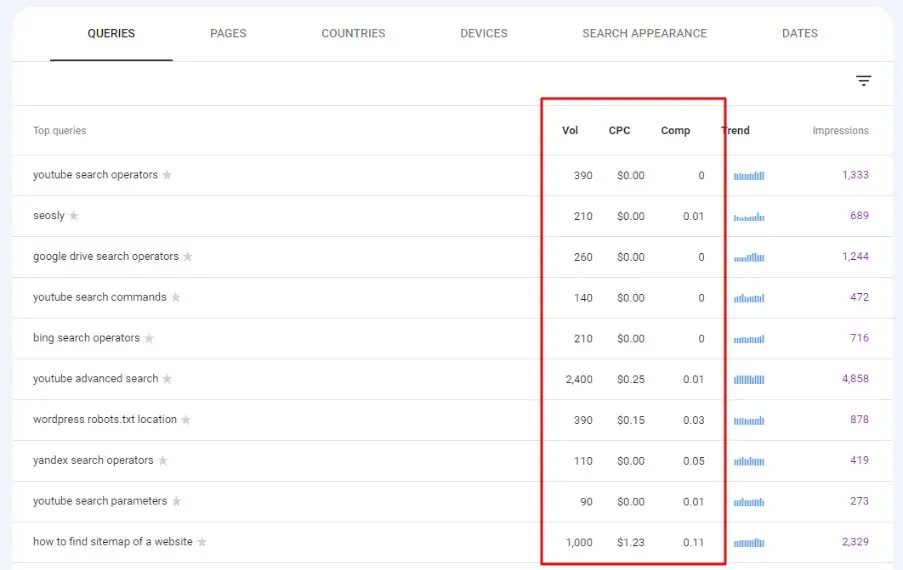
Task: Go to the Dates tab
Action: coord(799,33)
